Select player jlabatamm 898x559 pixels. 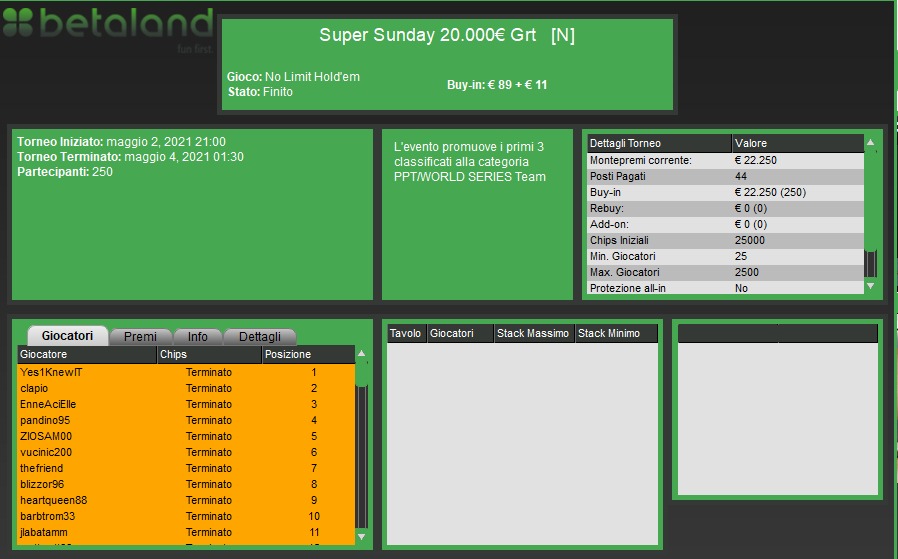point(186,533)
